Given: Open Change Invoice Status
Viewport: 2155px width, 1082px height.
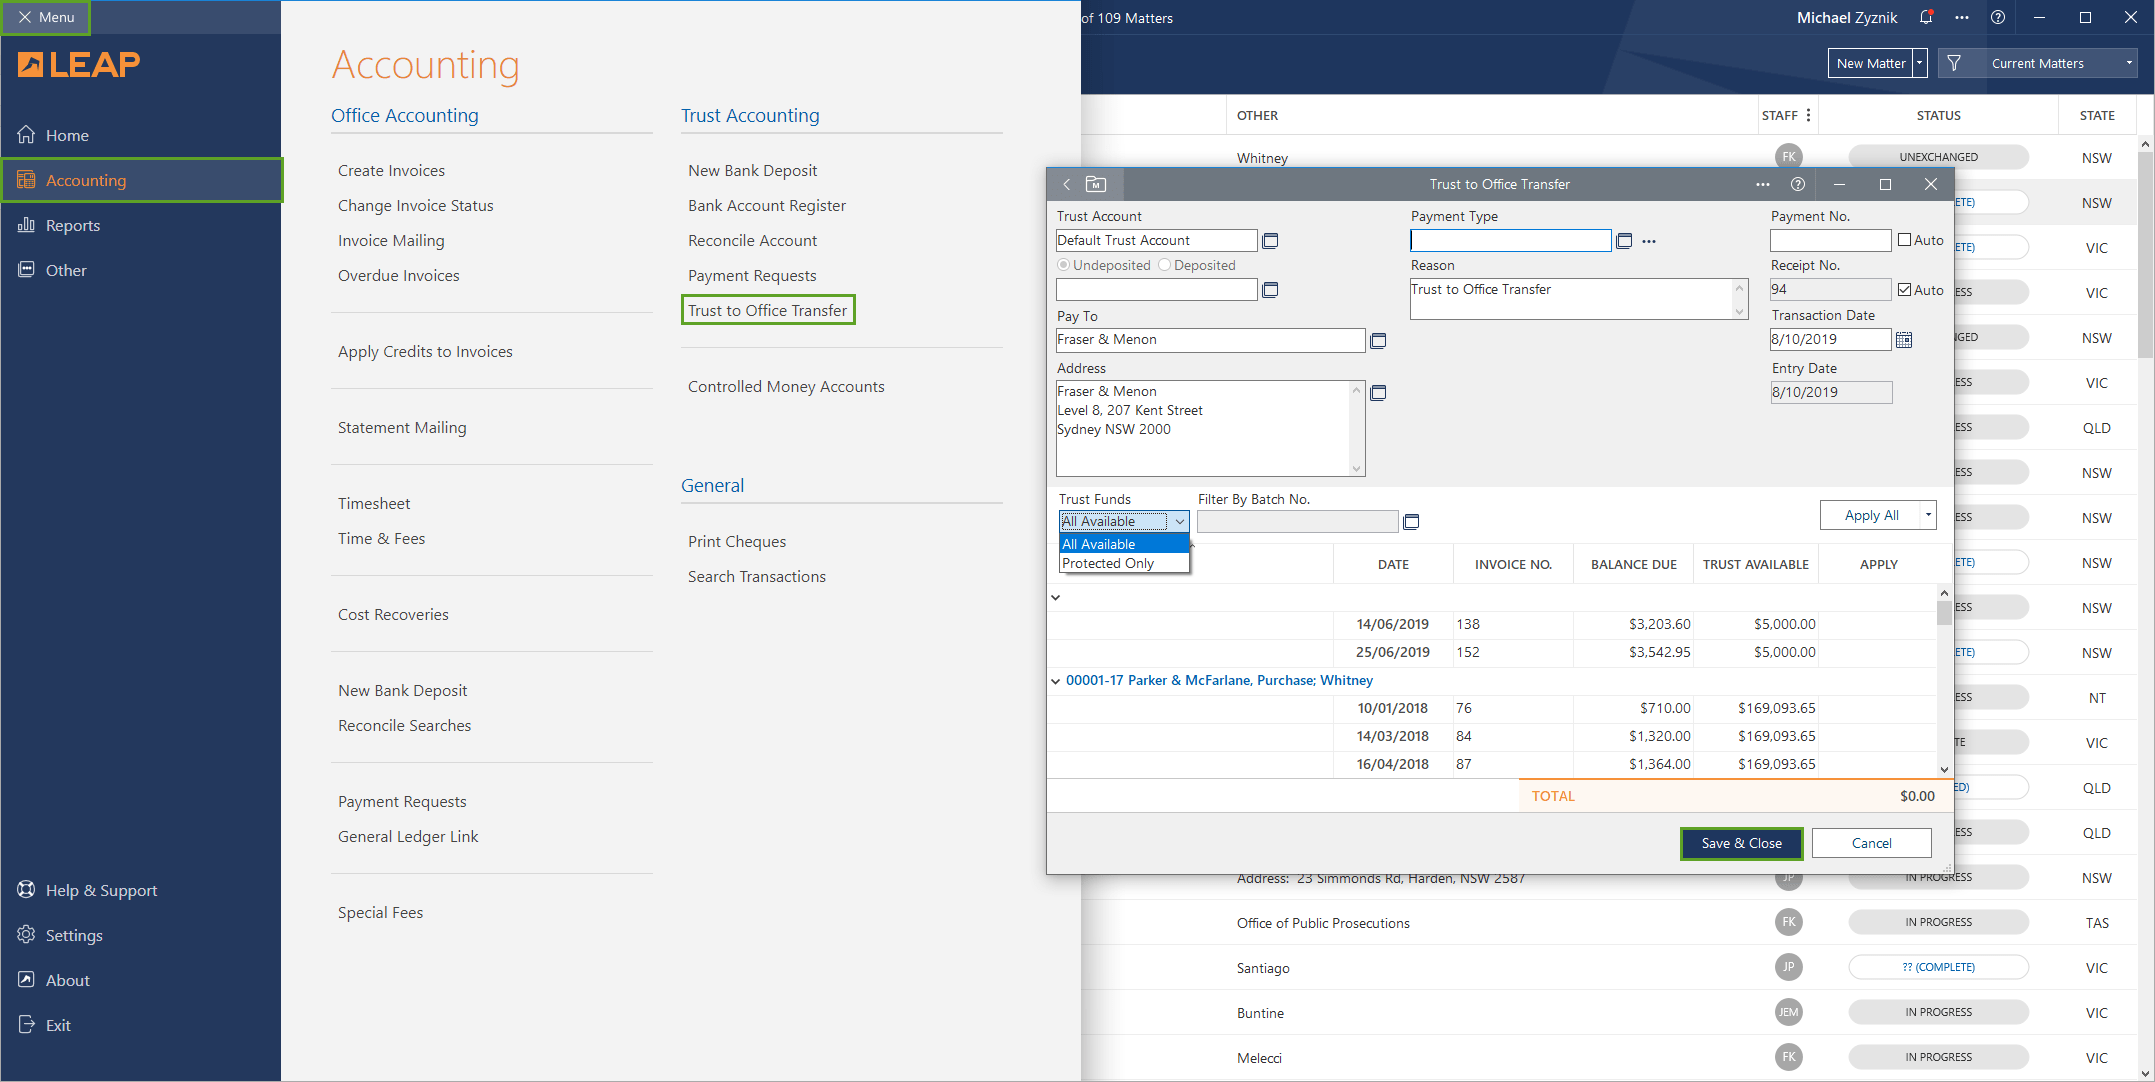Looking at the screenshot, I should pyautogui.click(x=415, y=206).
